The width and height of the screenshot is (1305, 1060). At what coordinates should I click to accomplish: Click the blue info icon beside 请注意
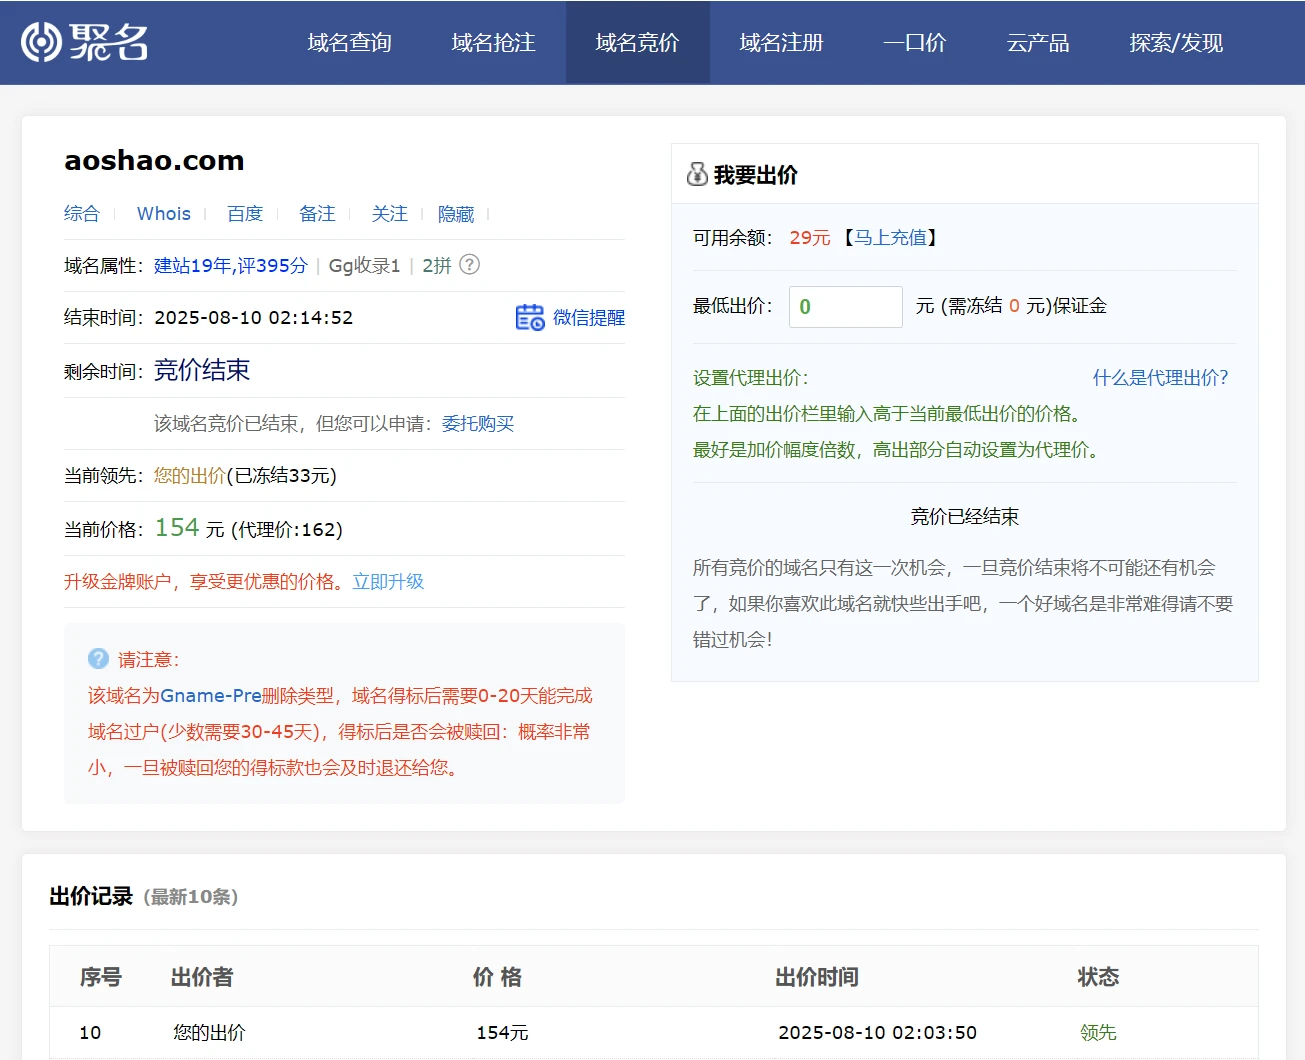pos(98,659)
